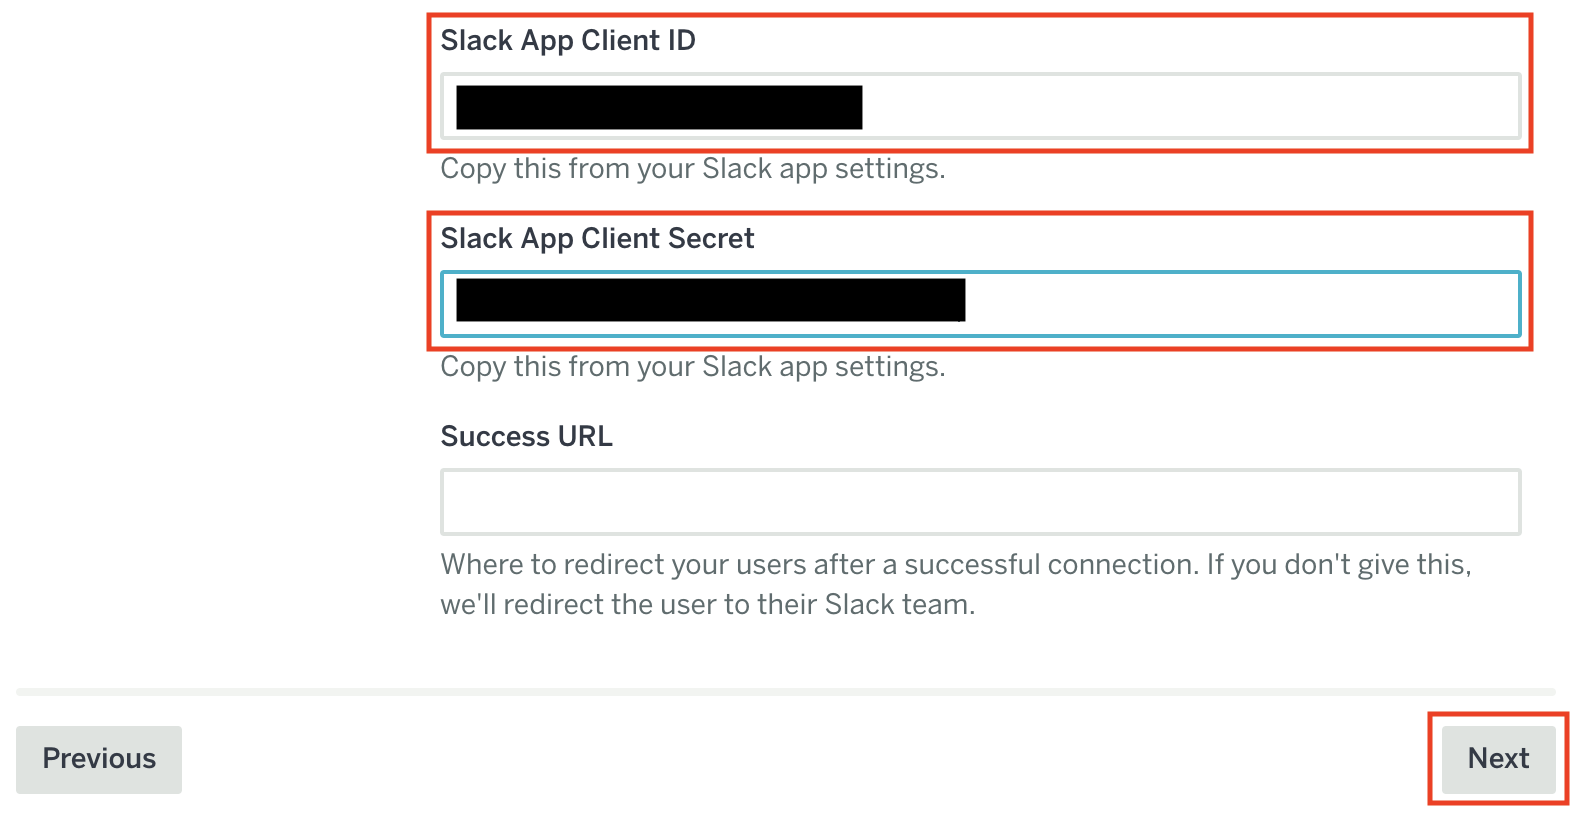Click the horizontal divider above the buttons

(785, 692)
